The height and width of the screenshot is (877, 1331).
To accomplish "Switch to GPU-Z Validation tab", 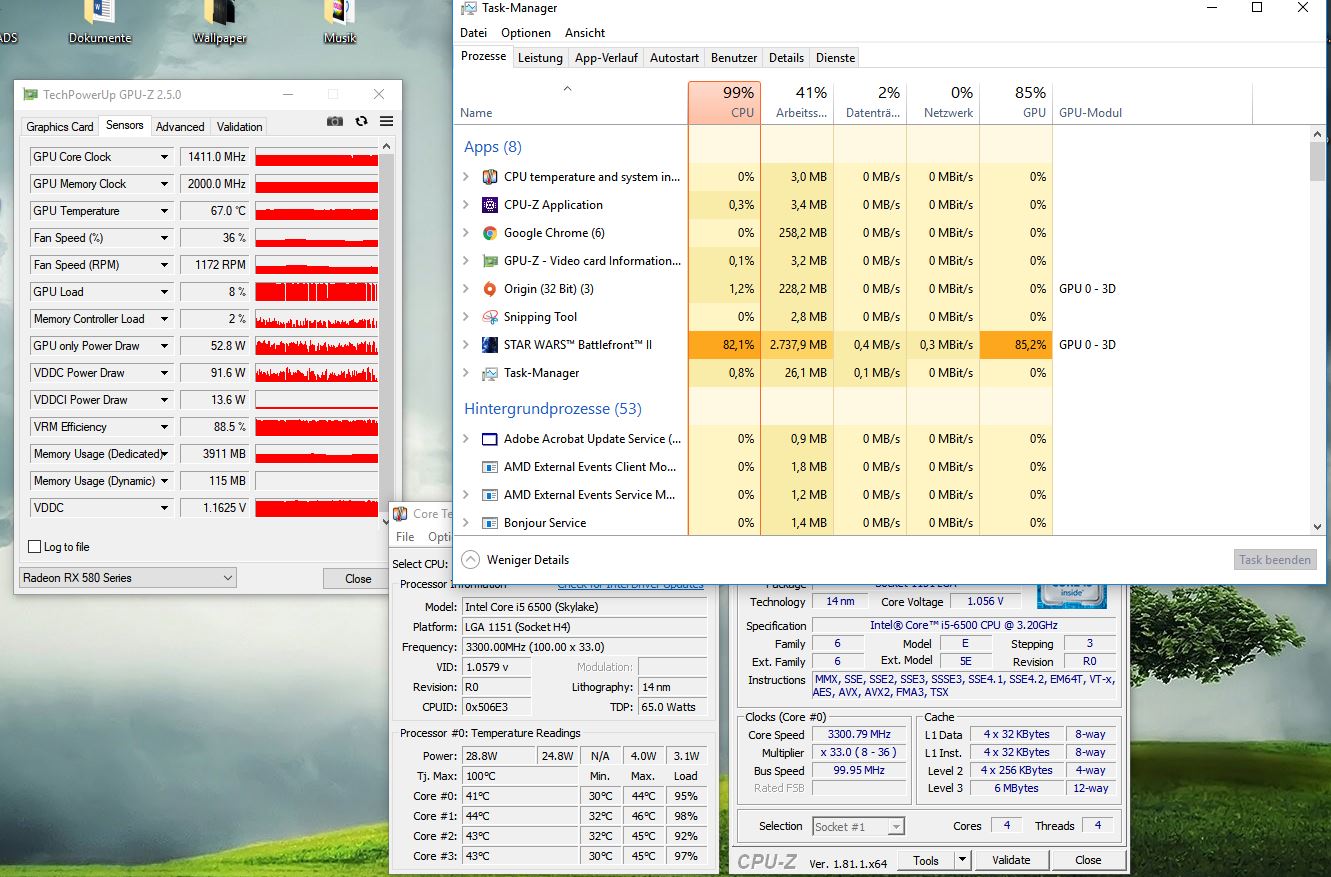I will point(240,127).
